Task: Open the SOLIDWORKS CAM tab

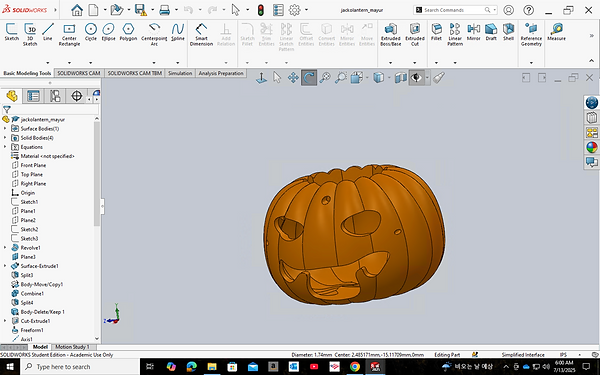Action: 79,73
